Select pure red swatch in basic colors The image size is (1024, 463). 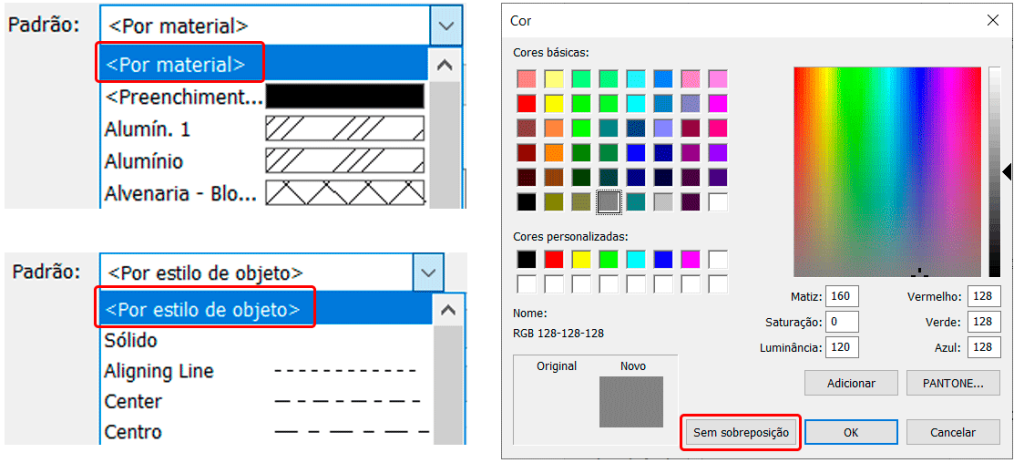526,103
